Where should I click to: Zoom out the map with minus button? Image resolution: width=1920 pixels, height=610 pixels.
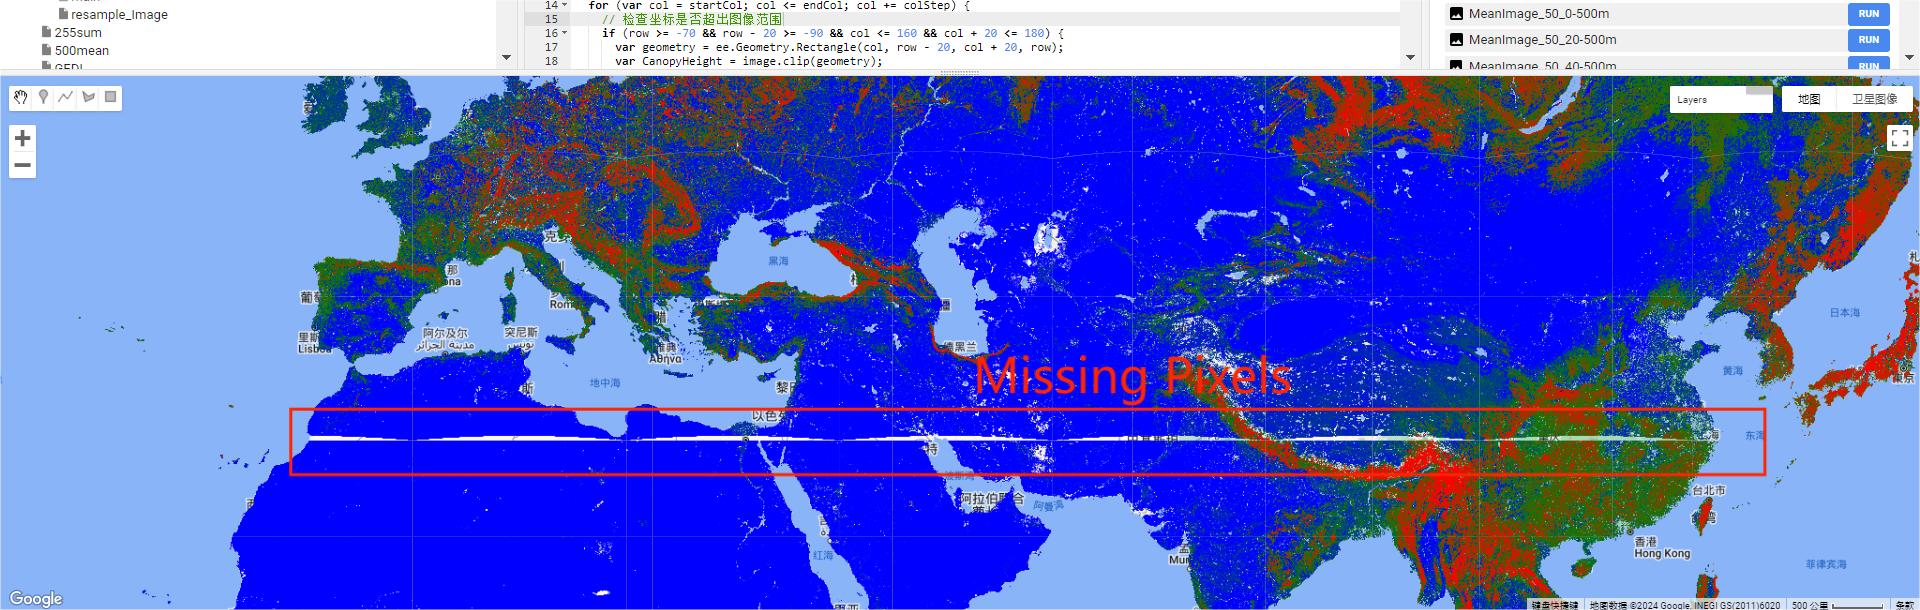click(23, 165)
